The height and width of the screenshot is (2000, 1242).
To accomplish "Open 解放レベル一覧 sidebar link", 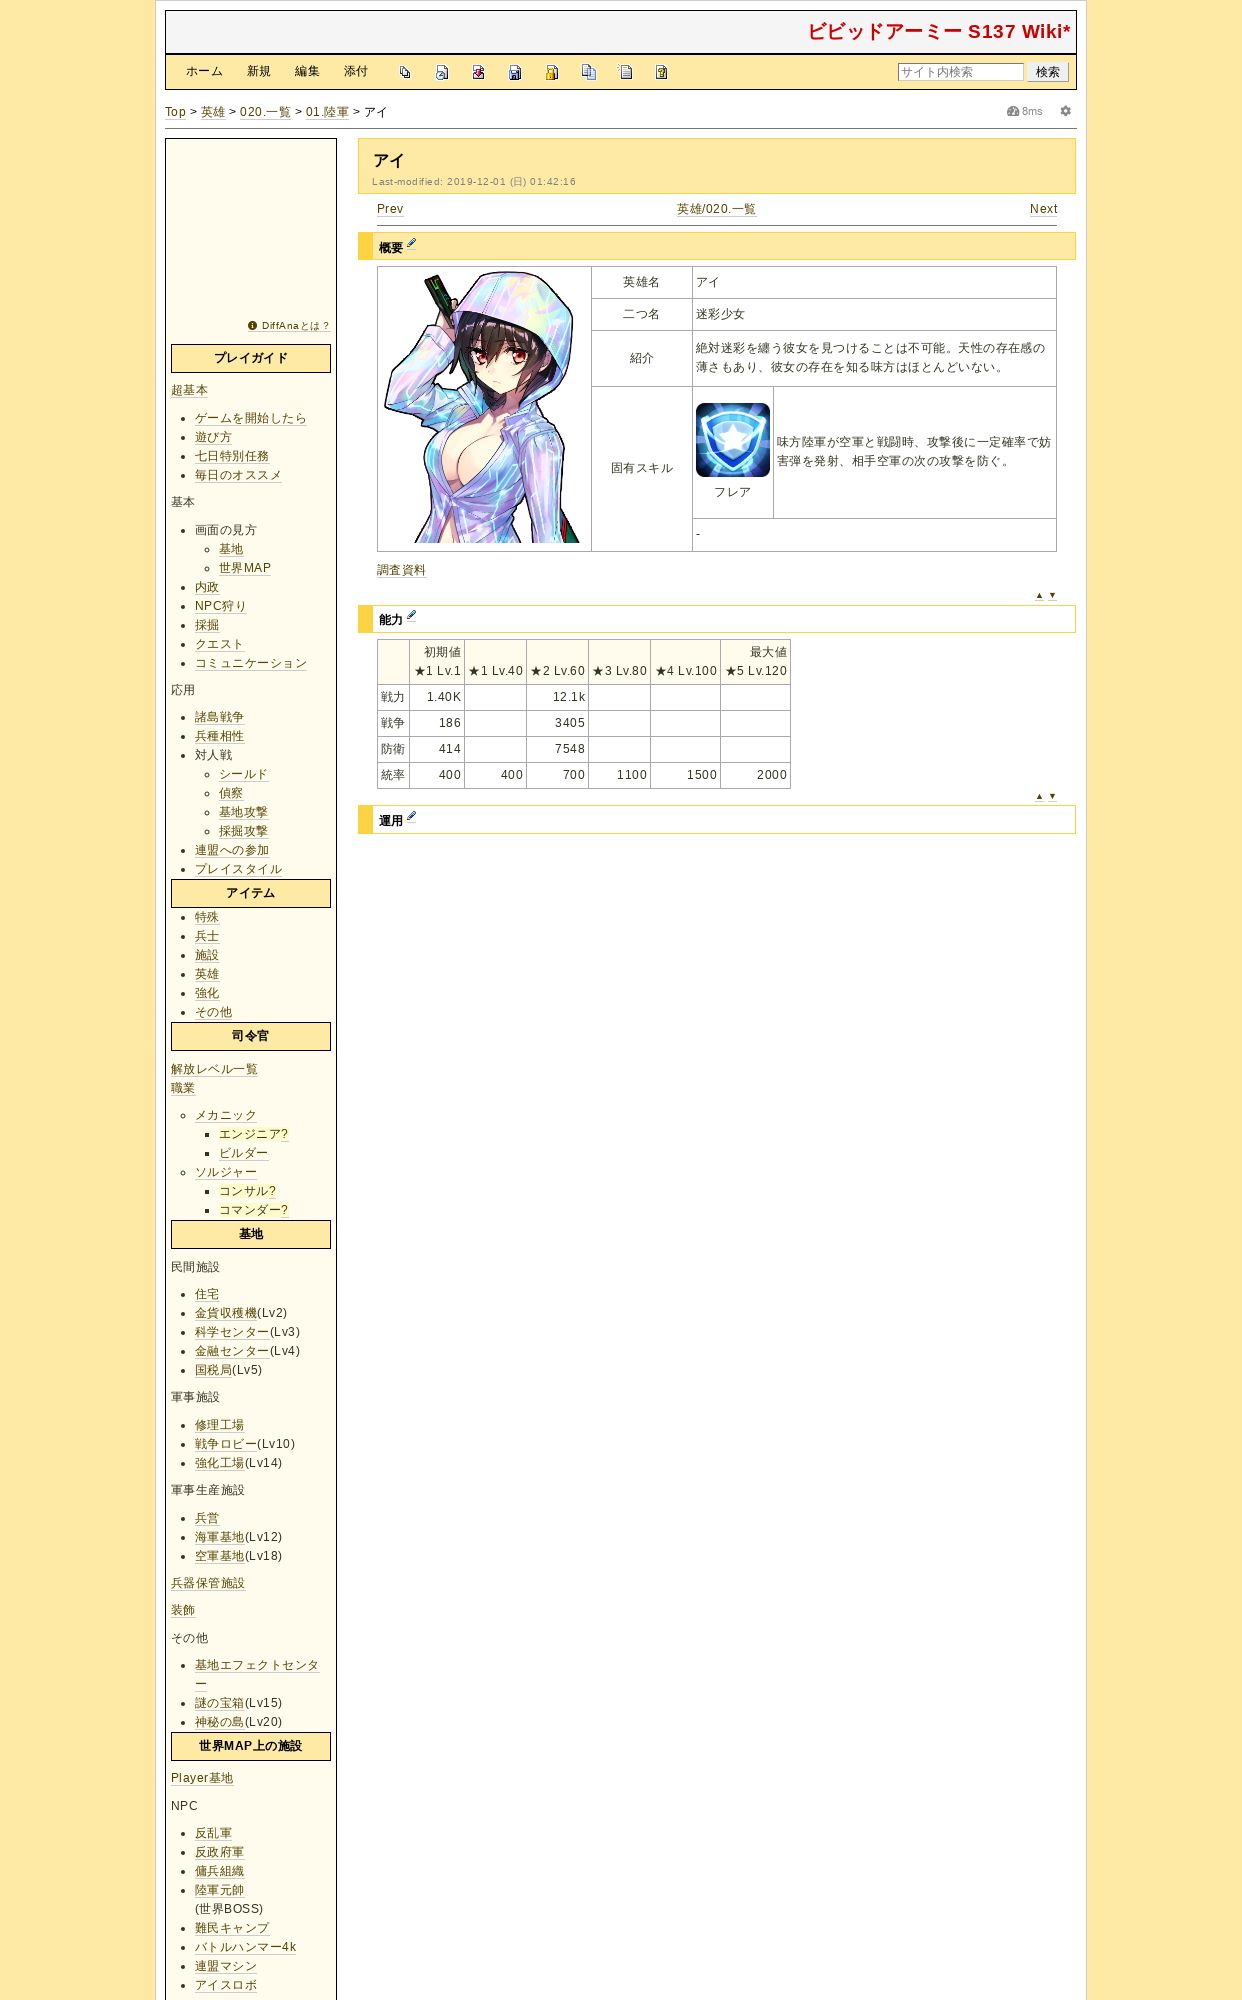I will pos(214,1069).
